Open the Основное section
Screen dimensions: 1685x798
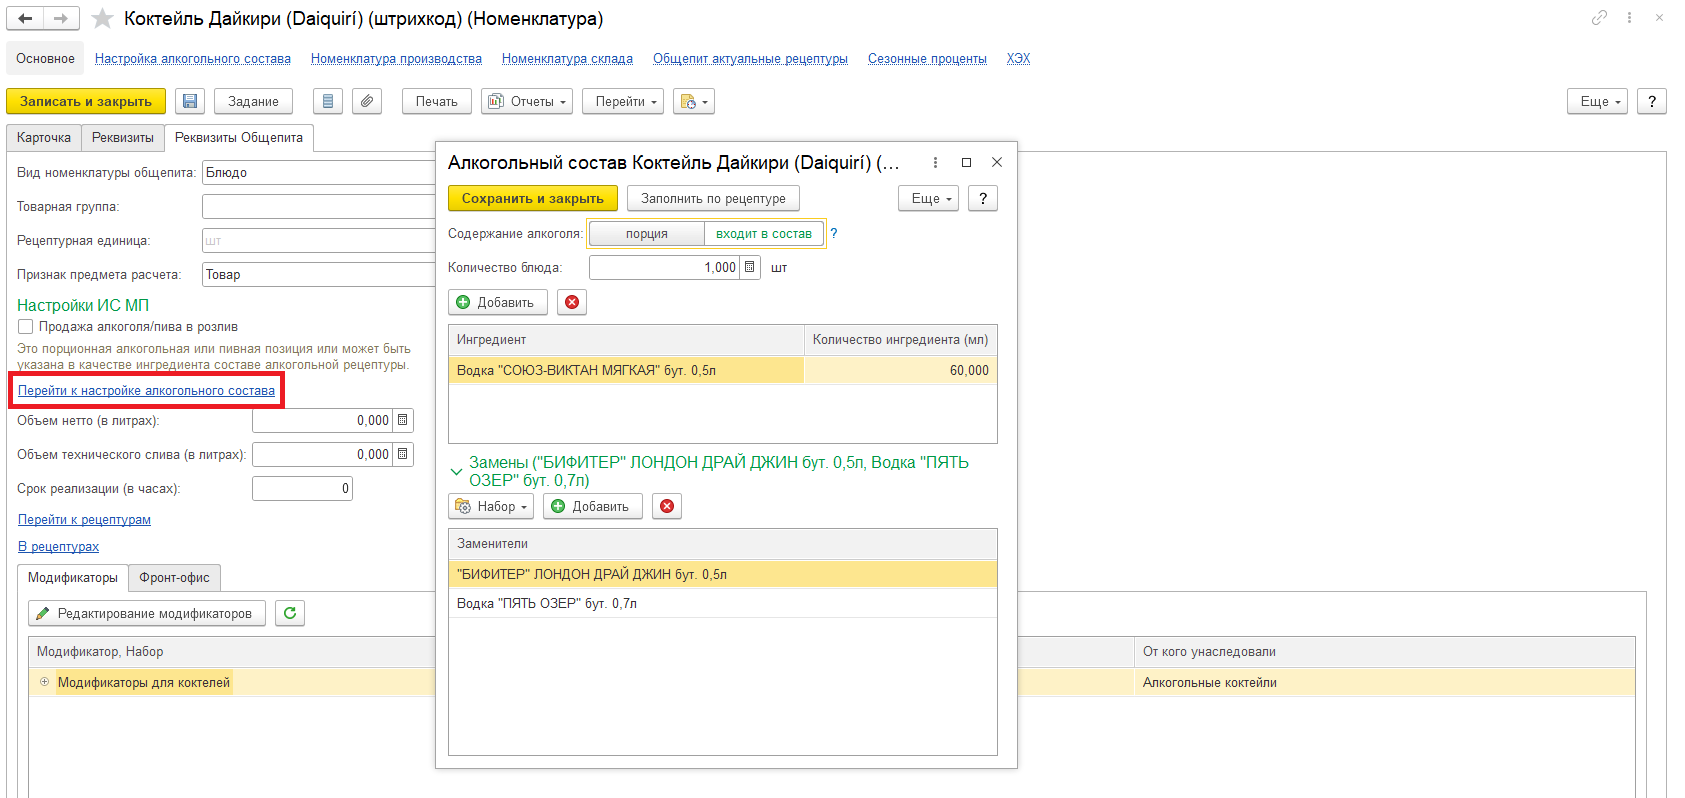pos(45,58)
